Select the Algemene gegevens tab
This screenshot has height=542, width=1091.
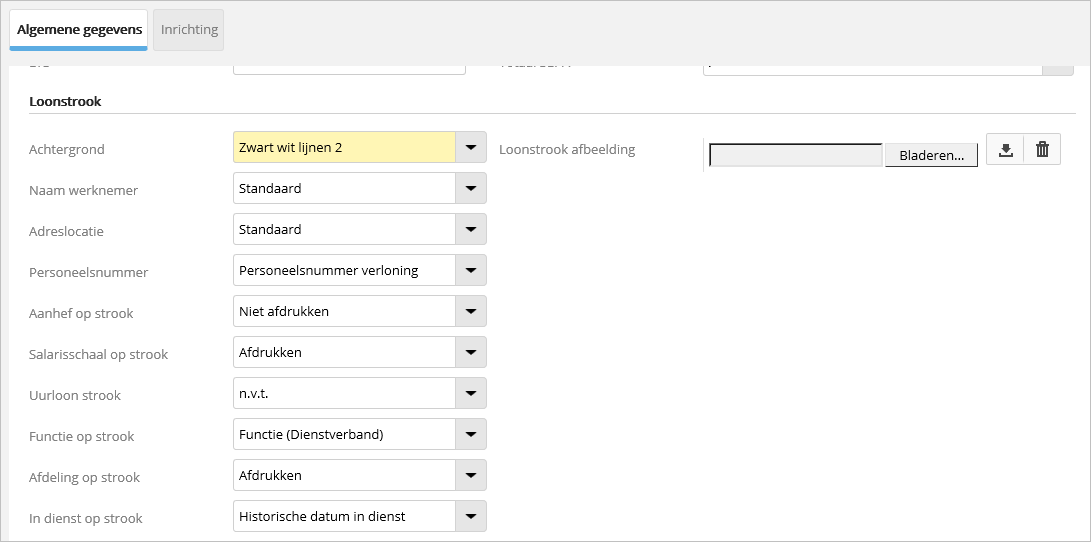(79, 30)
